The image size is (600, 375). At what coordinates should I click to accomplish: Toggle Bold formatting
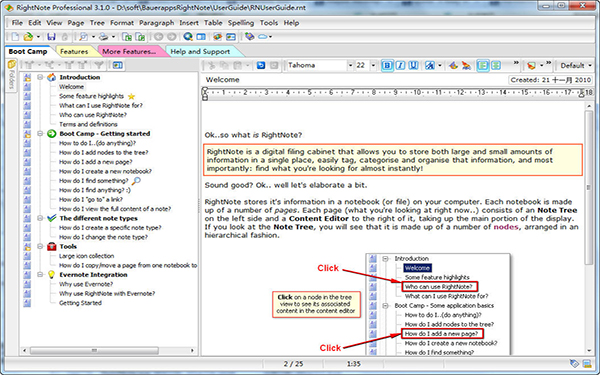(387, 65)
